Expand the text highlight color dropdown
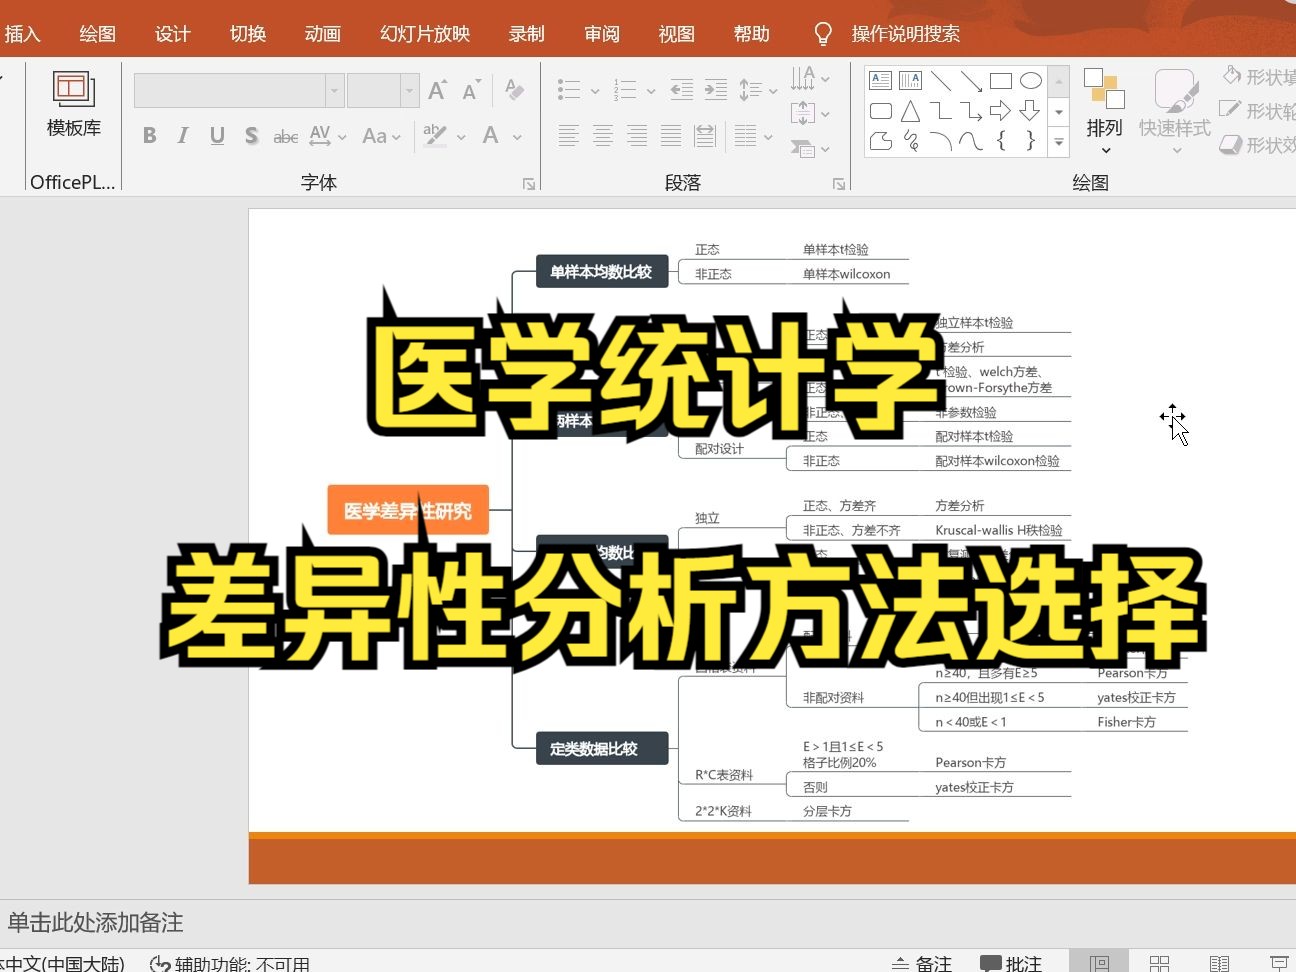 461,137
